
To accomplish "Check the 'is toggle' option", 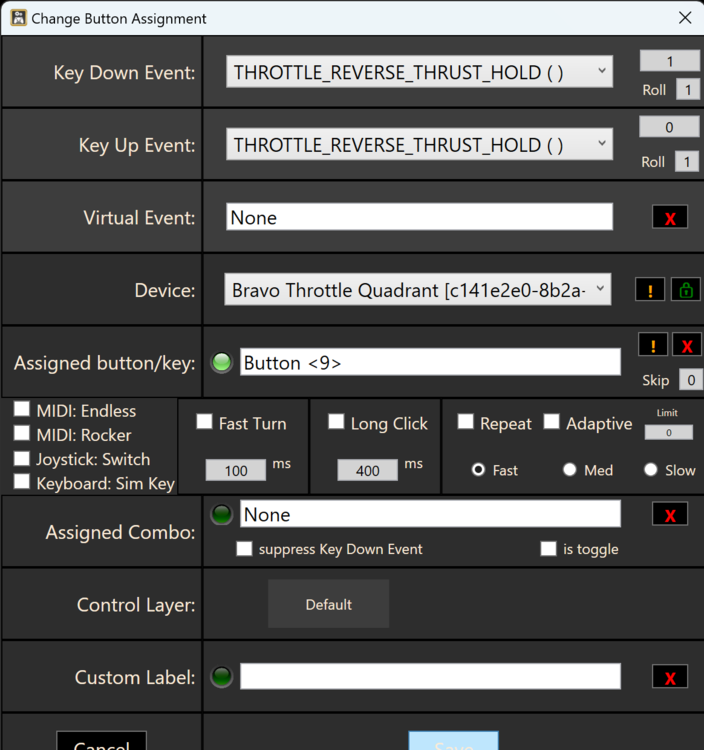I will tap(548, 549).
